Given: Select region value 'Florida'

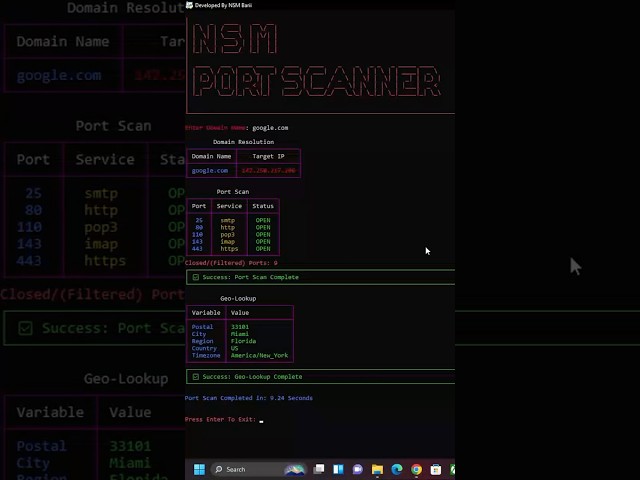Looking at the screenshot, I should pyautogui.click(x=243, y=341).
